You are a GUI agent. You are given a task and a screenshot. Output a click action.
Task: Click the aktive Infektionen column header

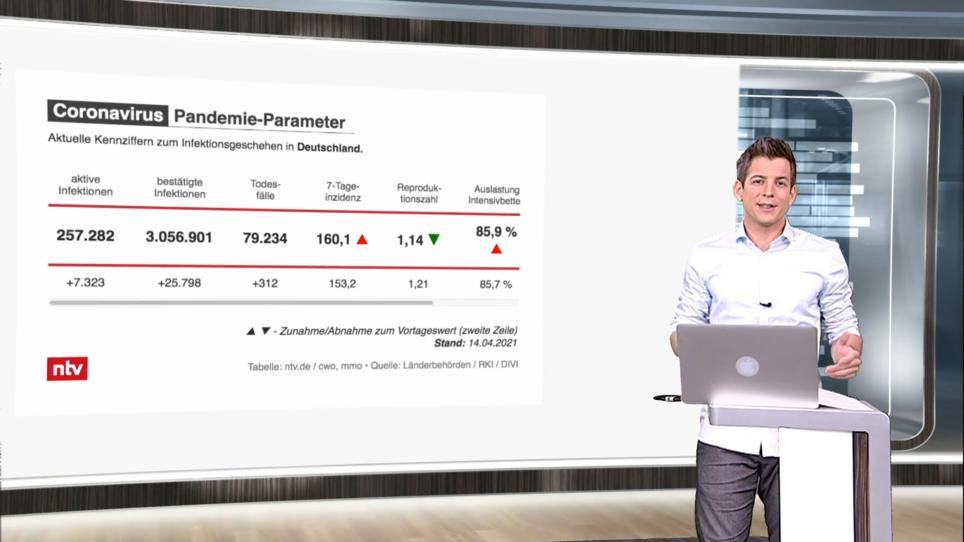point(85,186)
